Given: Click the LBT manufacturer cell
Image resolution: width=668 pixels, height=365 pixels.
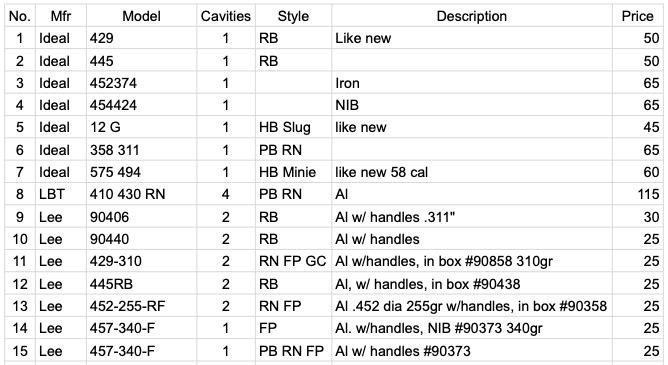Looking at the screenshot, I should [61, 194].
